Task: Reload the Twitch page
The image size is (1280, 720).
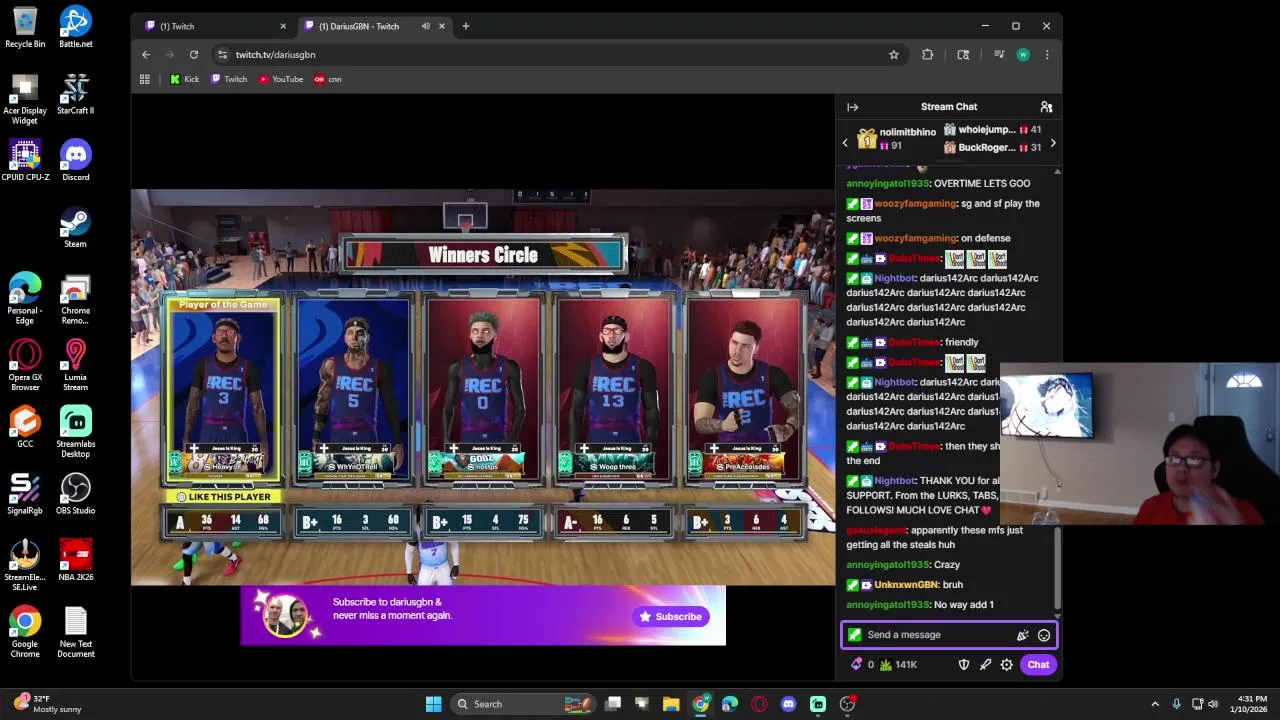Action: [194, 55]
